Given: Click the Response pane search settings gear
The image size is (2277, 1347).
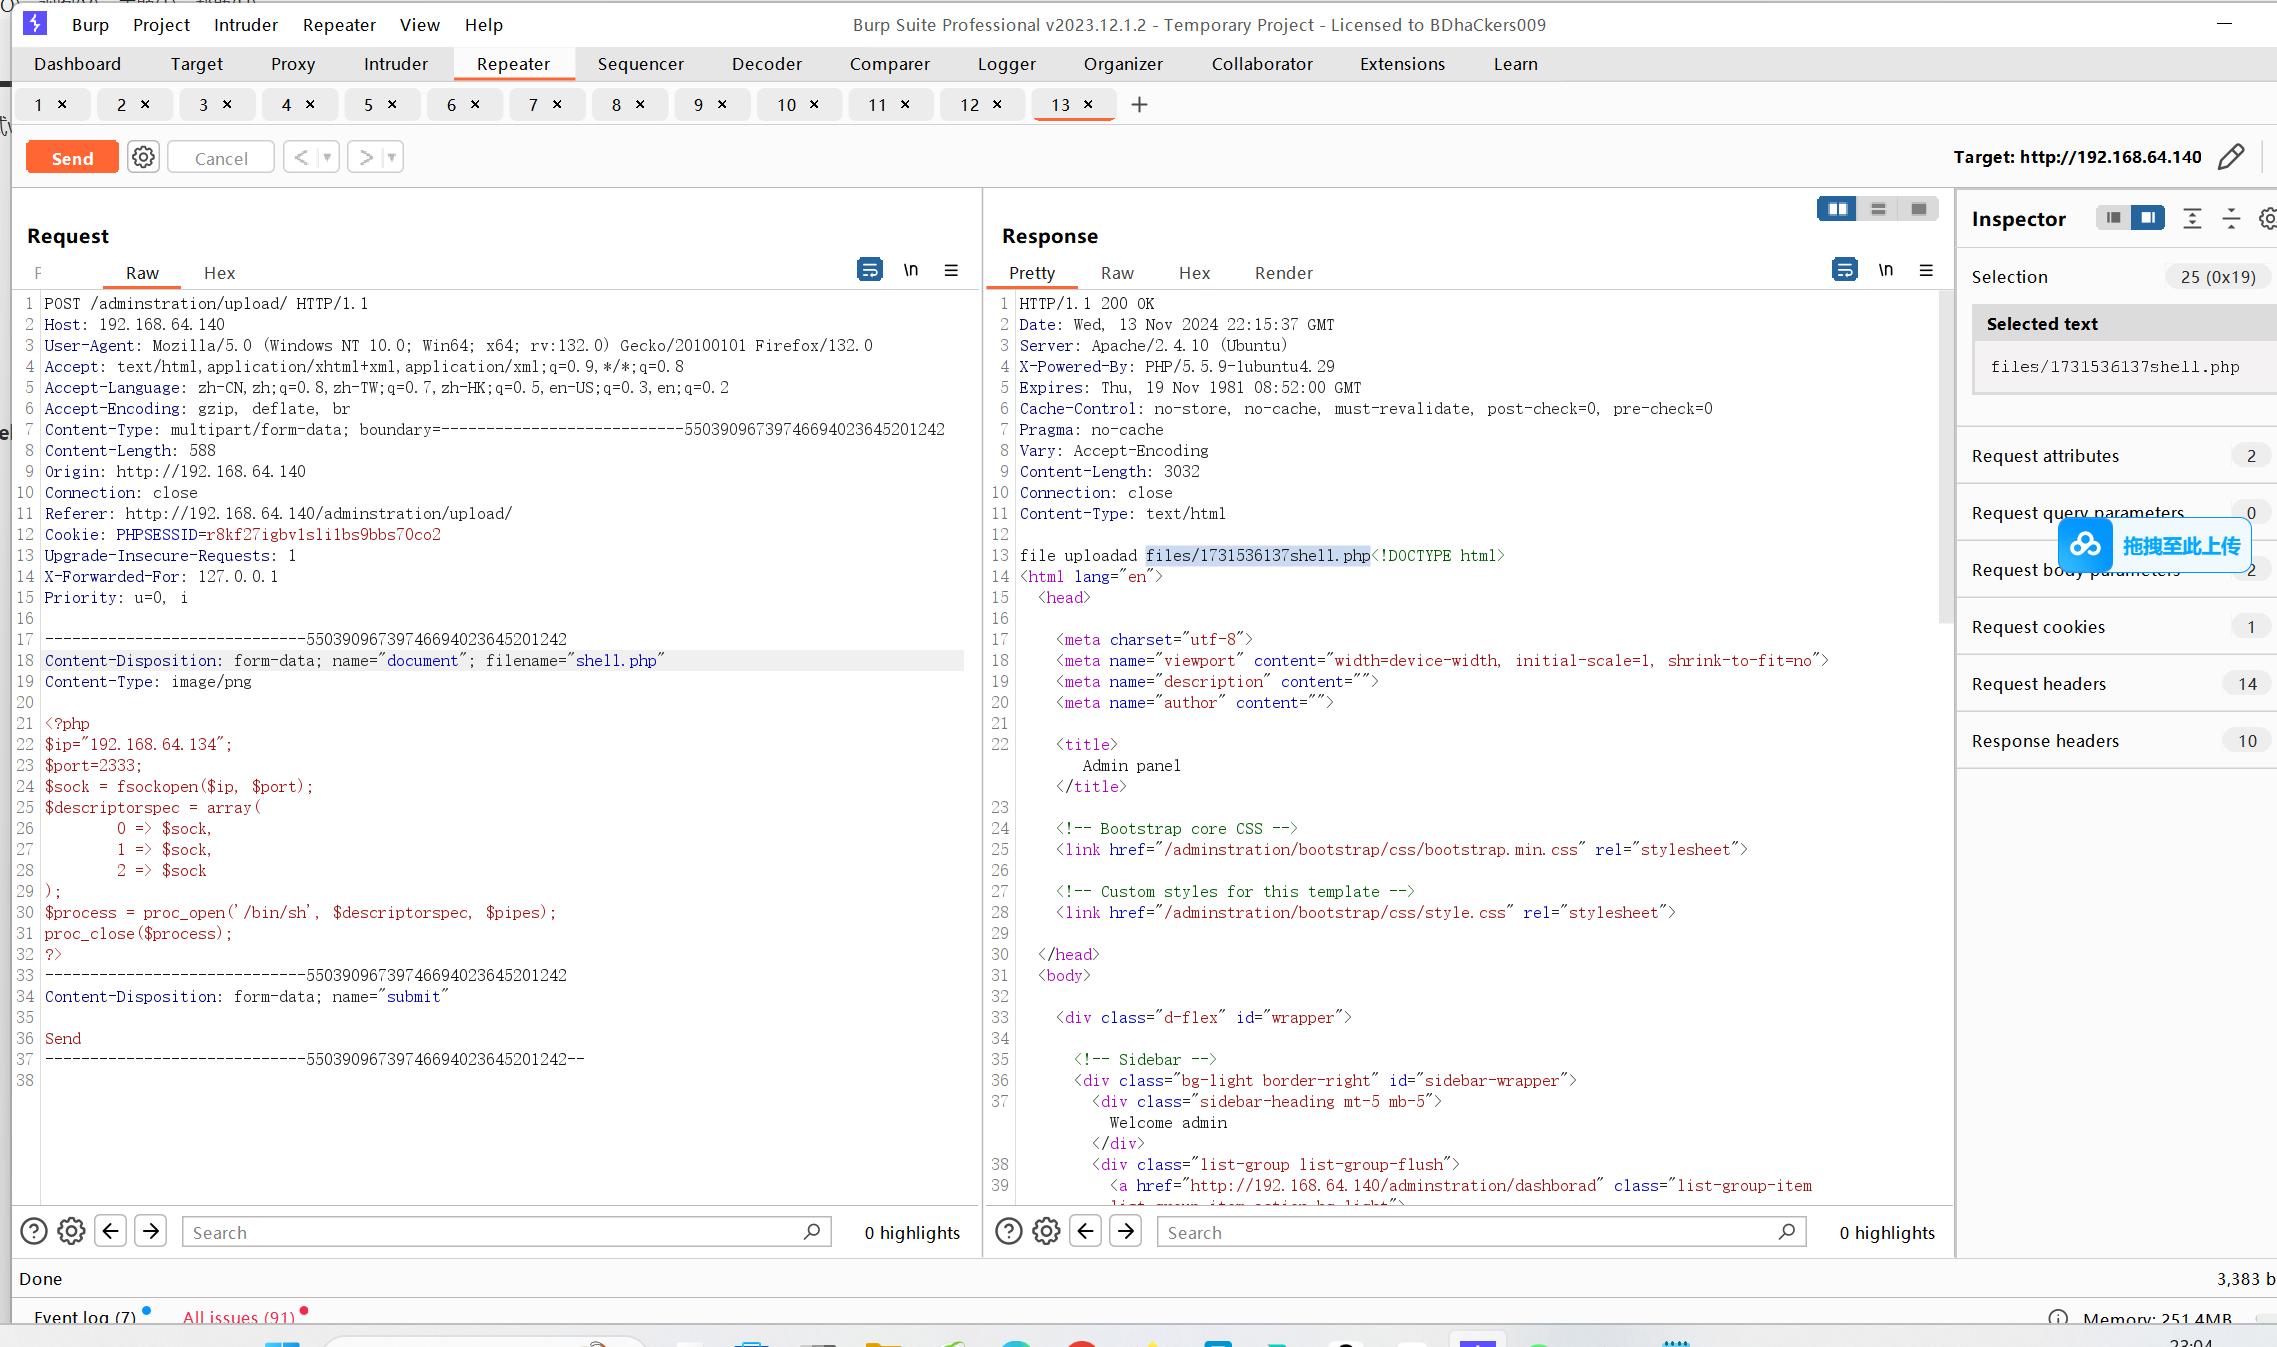Looking at the screenshot, I should pos(1046,1231).
